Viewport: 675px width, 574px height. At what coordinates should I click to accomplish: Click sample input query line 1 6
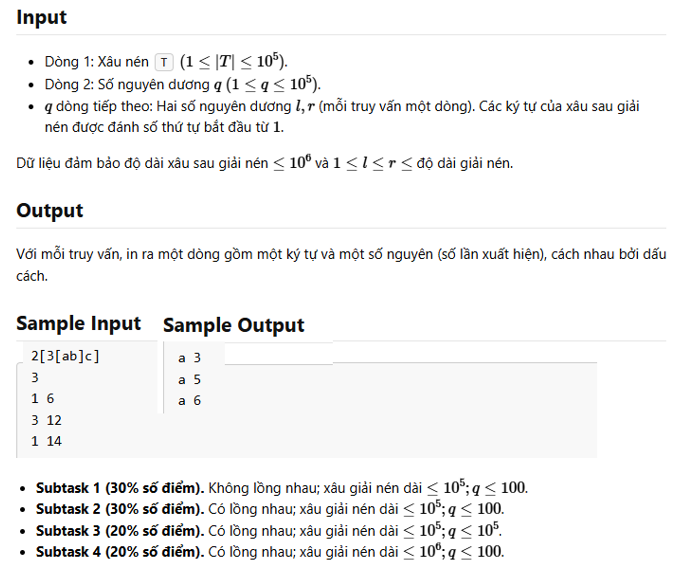click(x=43, y=399)
